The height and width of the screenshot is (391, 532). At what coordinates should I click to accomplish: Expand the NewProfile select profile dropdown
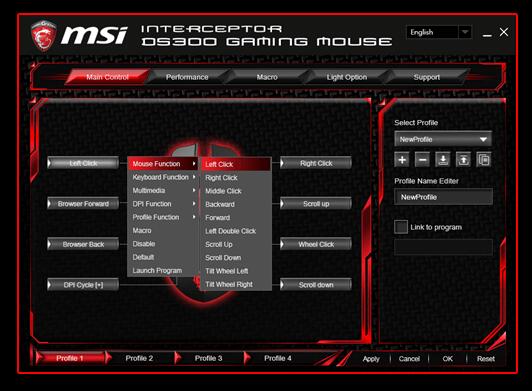(443, 139)
